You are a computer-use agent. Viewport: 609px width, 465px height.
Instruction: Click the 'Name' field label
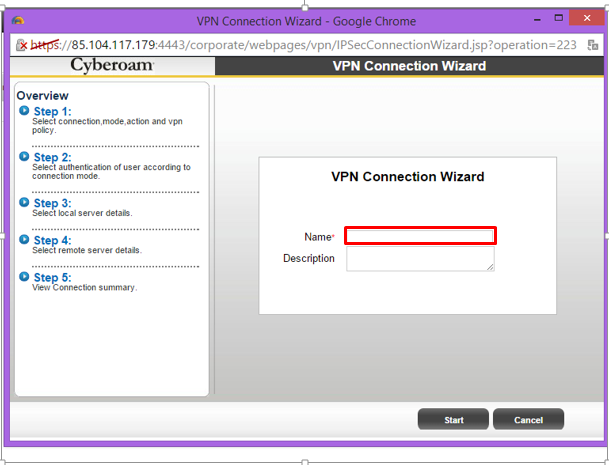pos(318,237)
